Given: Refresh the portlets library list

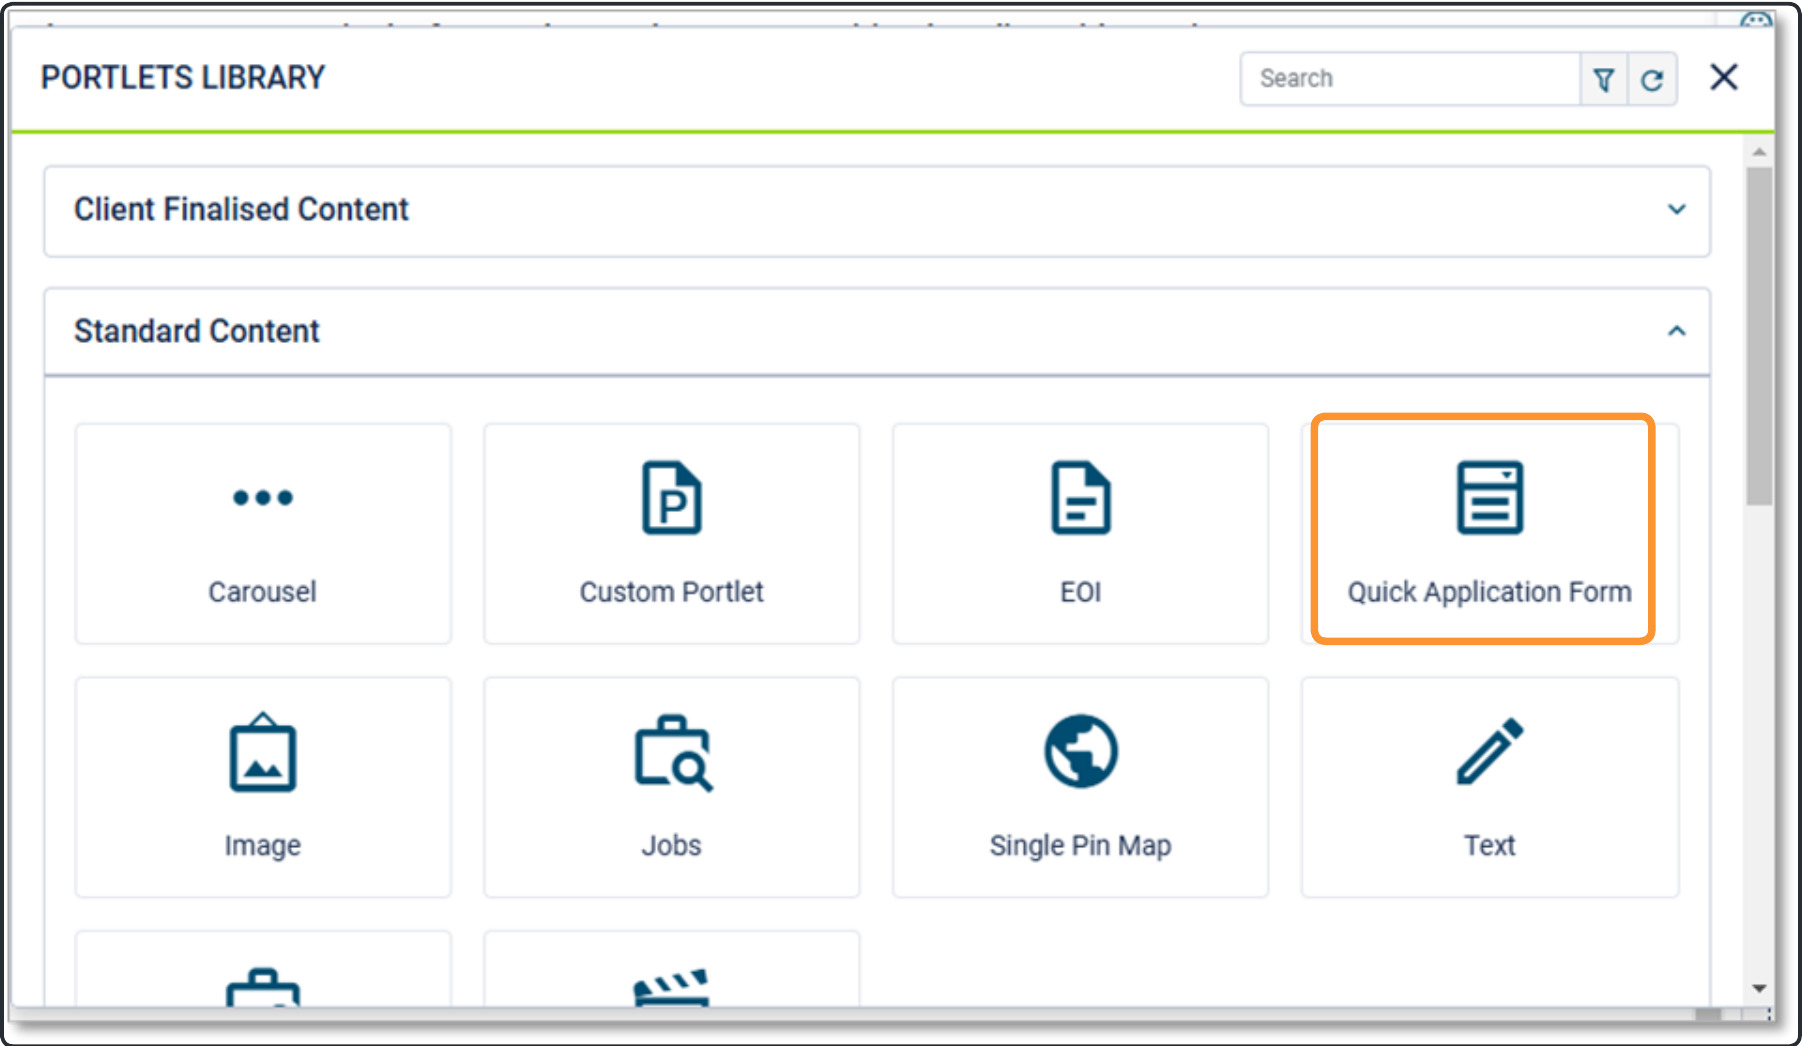Looking at the screenshot, I should (x=1652, y=79).
